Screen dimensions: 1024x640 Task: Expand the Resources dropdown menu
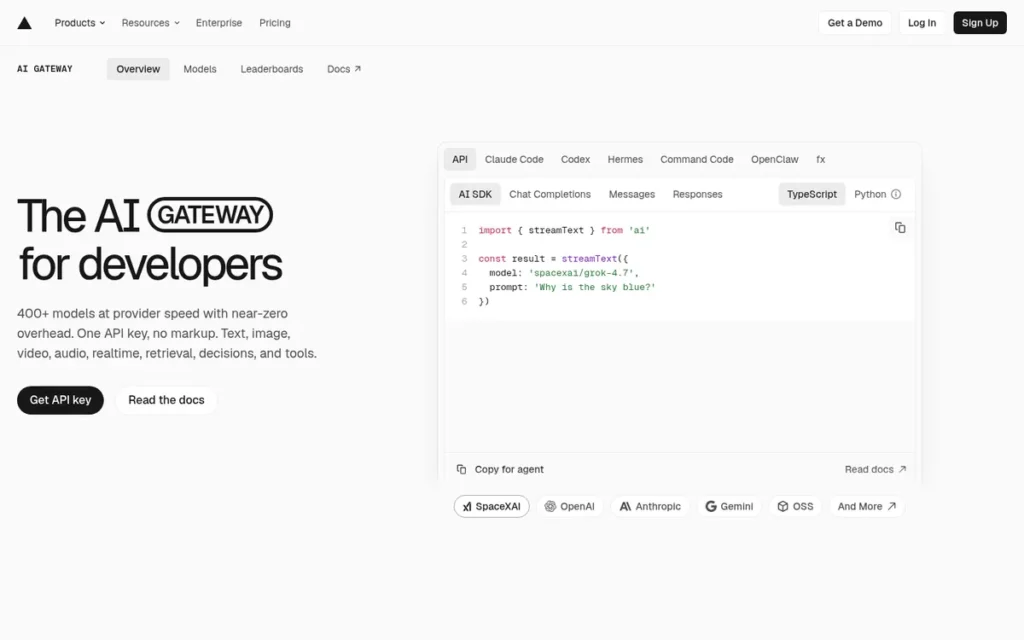pyautogui.click(x=150, y=23)
